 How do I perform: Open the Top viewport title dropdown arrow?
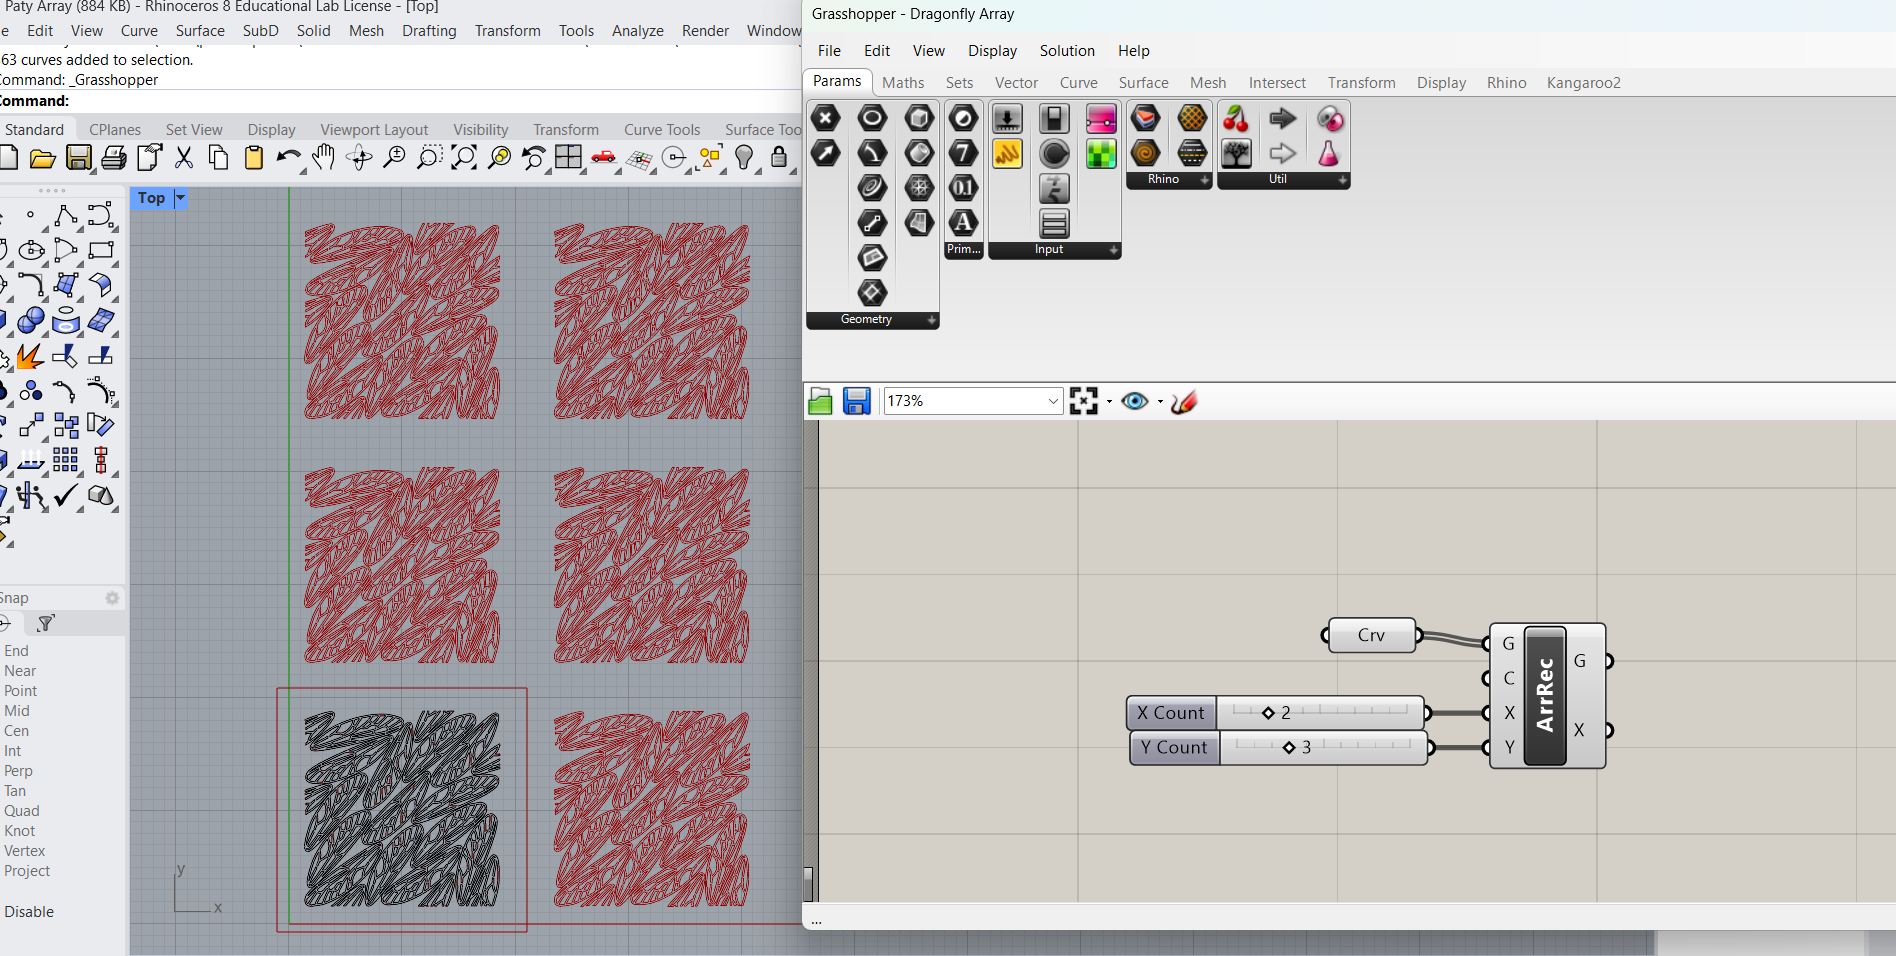pyautogui.click(x=181, y=198)
